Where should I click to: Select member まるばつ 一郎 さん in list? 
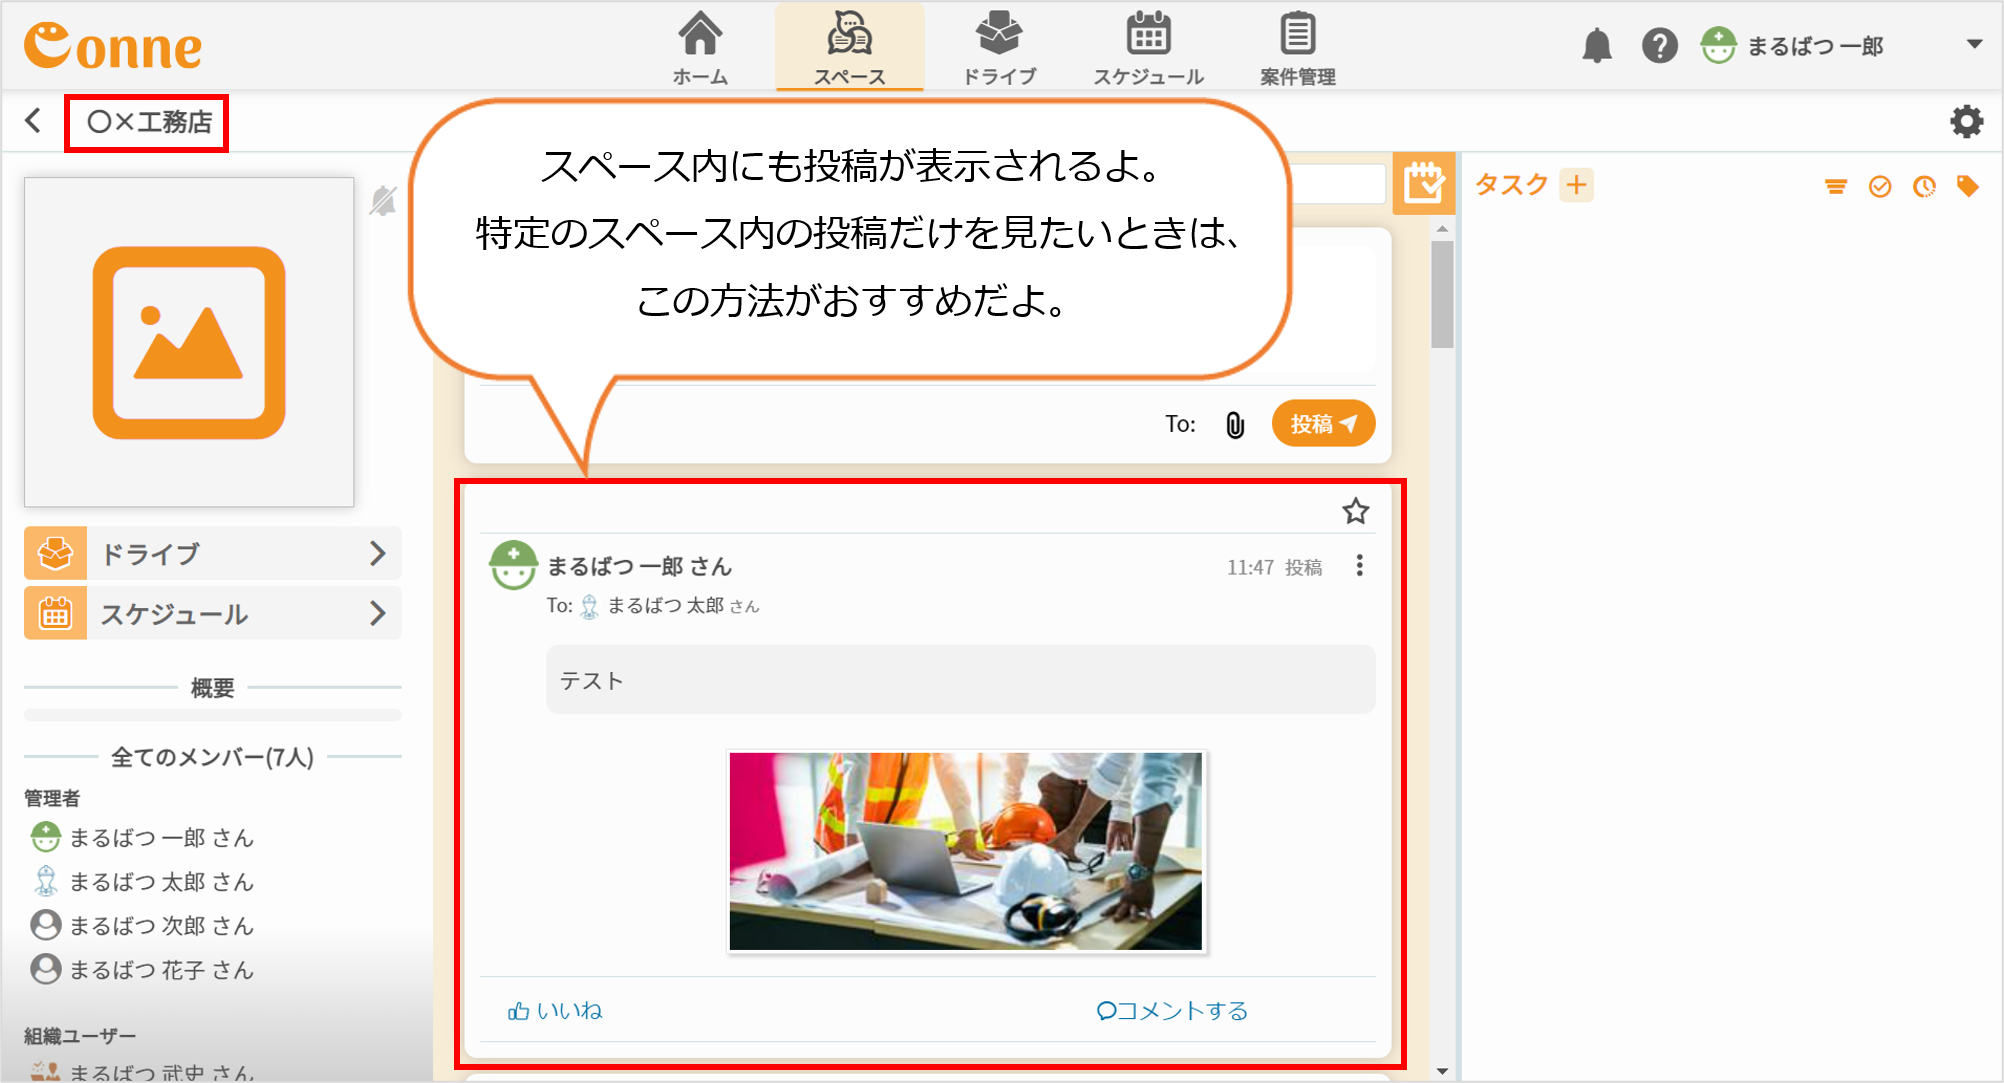click(142, 837)
